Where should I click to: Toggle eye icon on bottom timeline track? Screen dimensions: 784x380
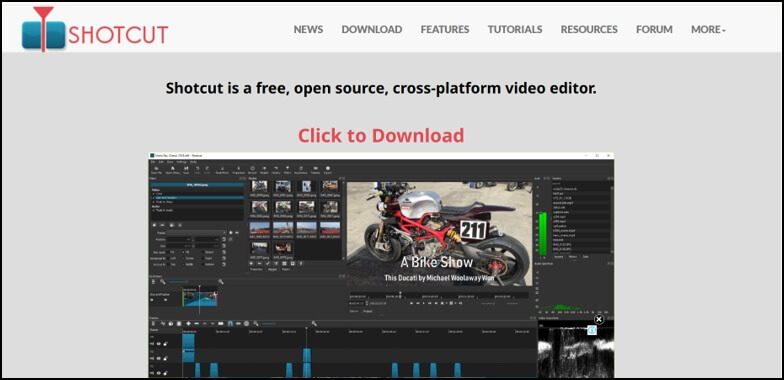tap(158, 373)
